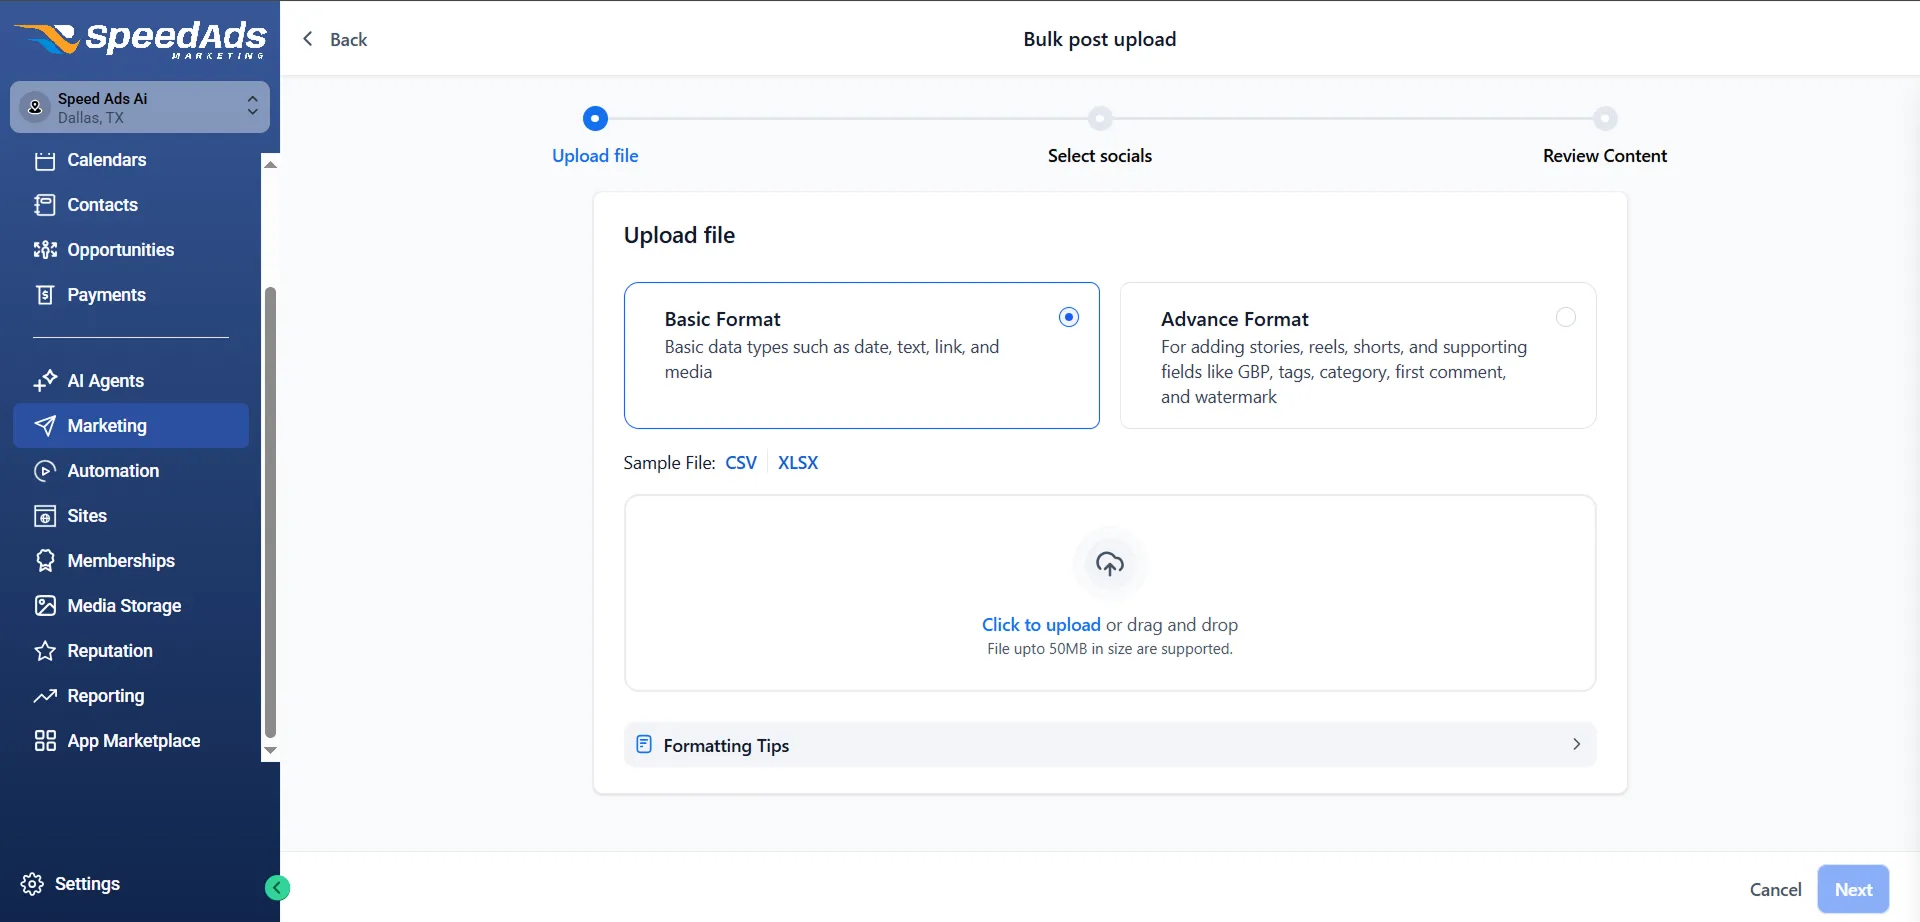Click the sidebar scrollbar down arrow

click(270, 750)
